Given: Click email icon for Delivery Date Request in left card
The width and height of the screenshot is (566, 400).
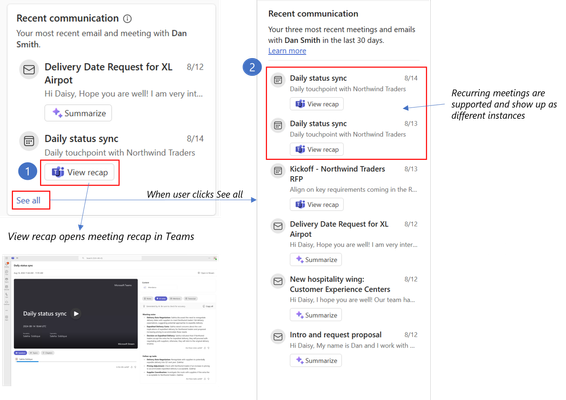Looking at the screenshot, I should [29, 69].
